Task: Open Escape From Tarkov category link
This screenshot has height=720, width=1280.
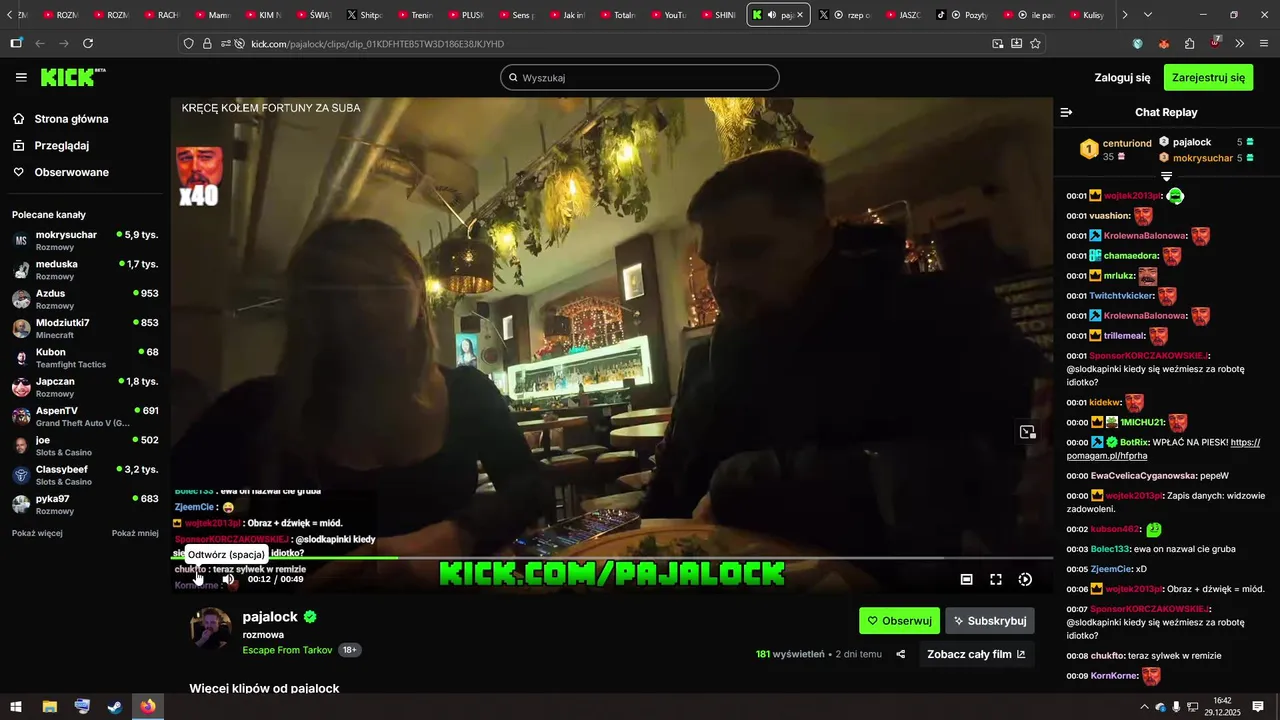Action: 287,650
